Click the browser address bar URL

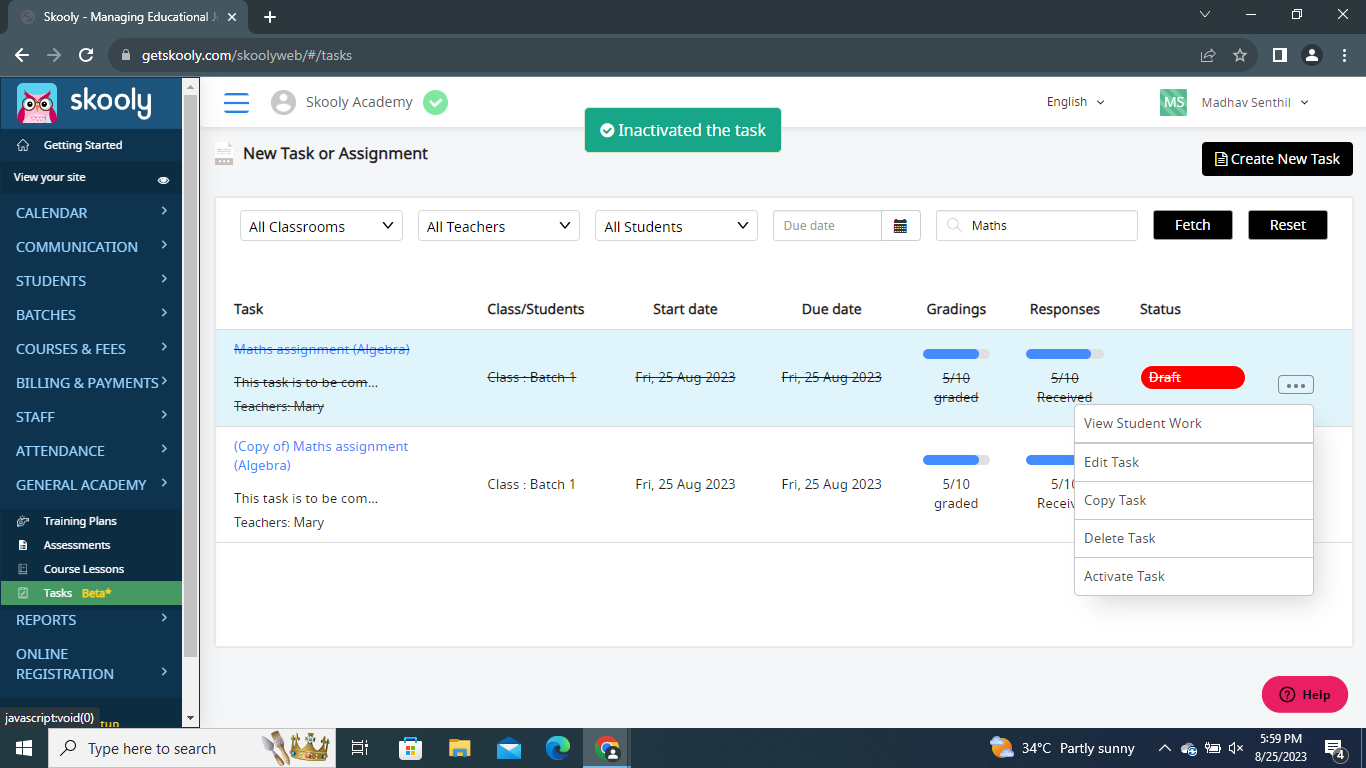click(x=247, y=55)
